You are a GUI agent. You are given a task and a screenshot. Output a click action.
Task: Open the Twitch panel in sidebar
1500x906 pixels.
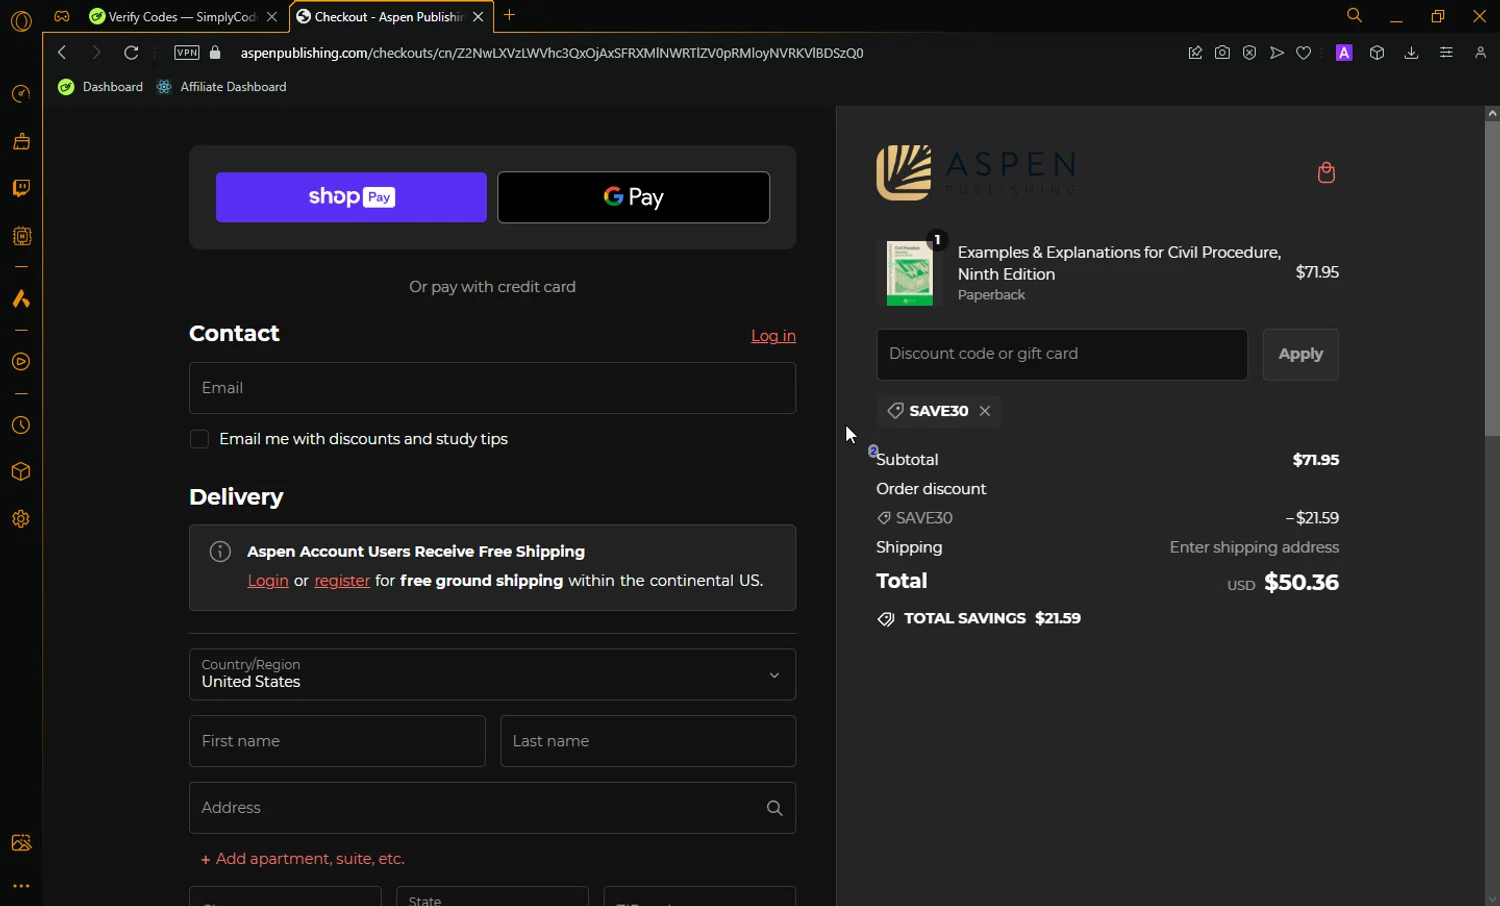21,188
